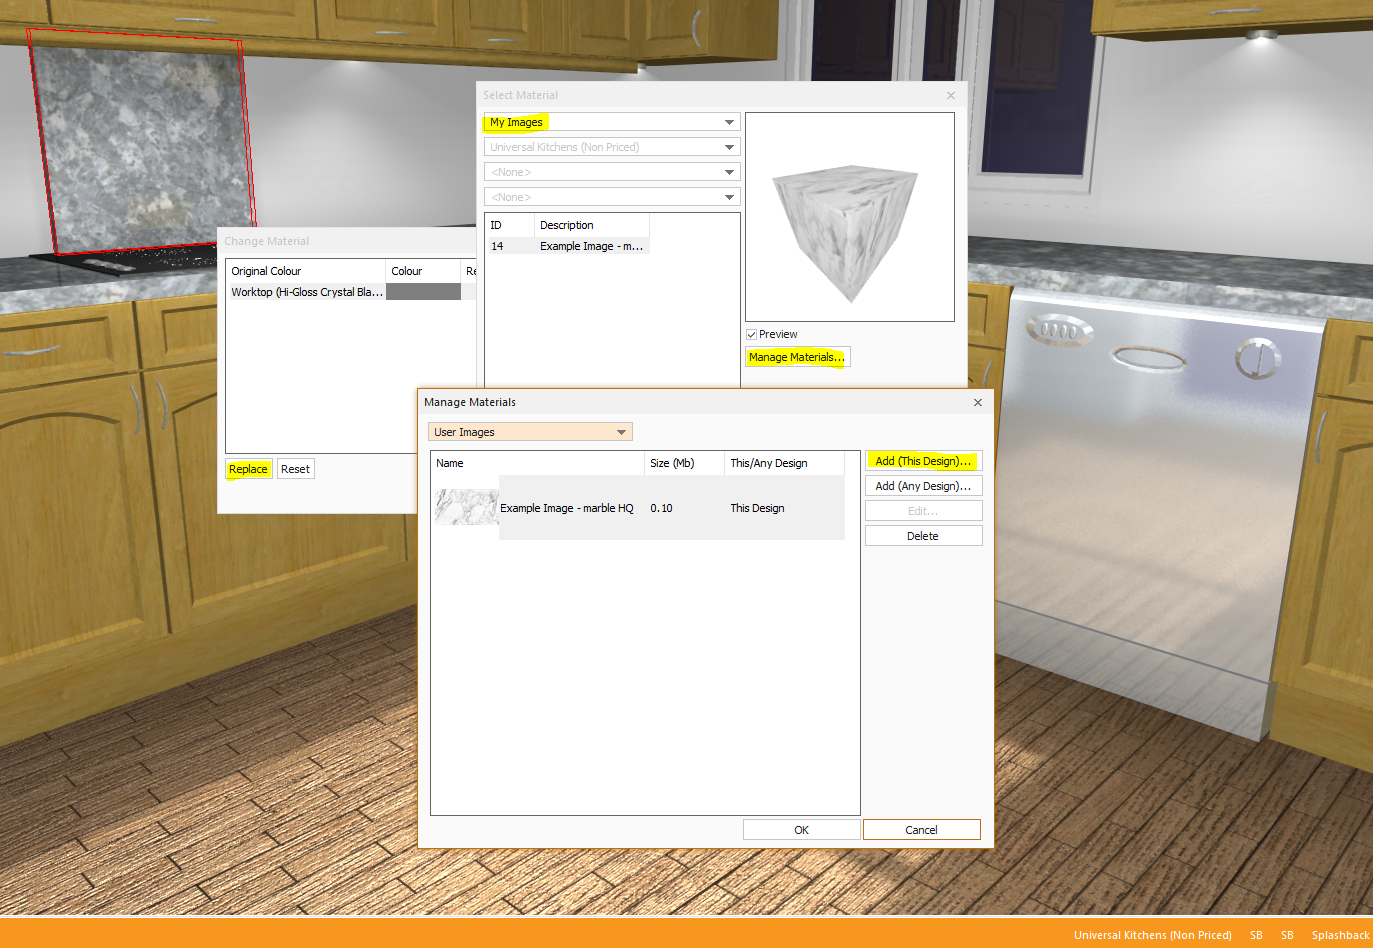Close the Select Material dialog
1373x948 pixels.
[x=950, y=95]
